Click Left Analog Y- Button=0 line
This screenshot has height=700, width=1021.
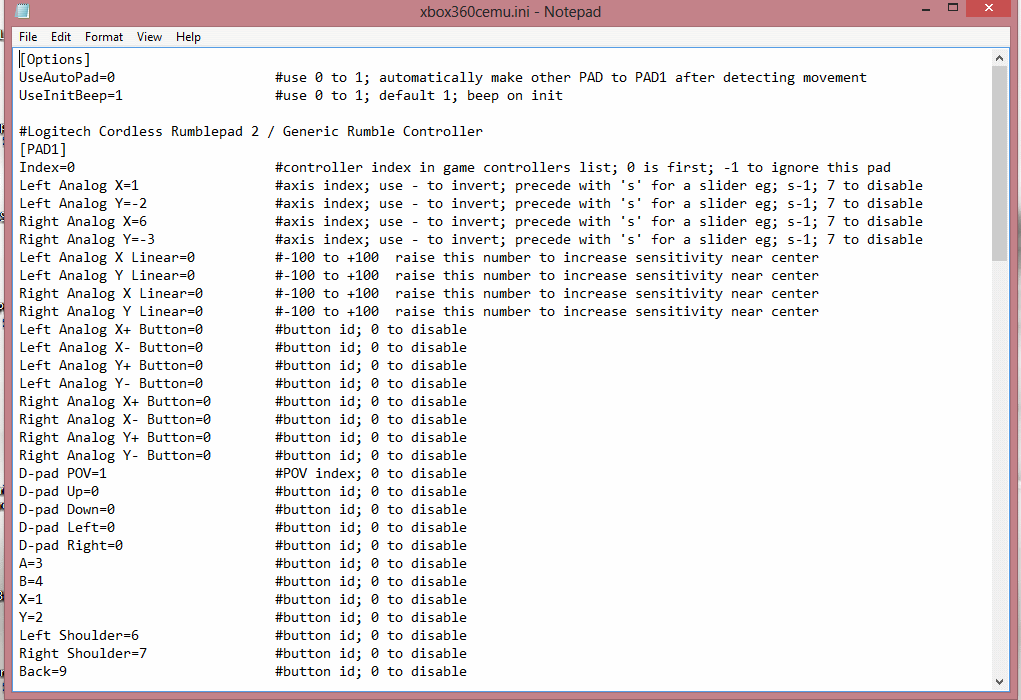[x=111, y=384]
